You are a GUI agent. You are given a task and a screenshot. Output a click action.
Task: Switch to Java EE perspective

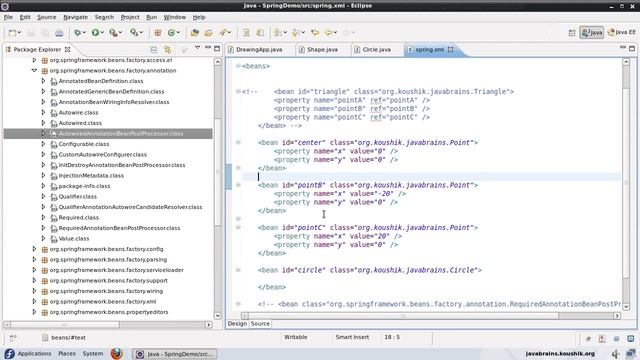[621, 33]
